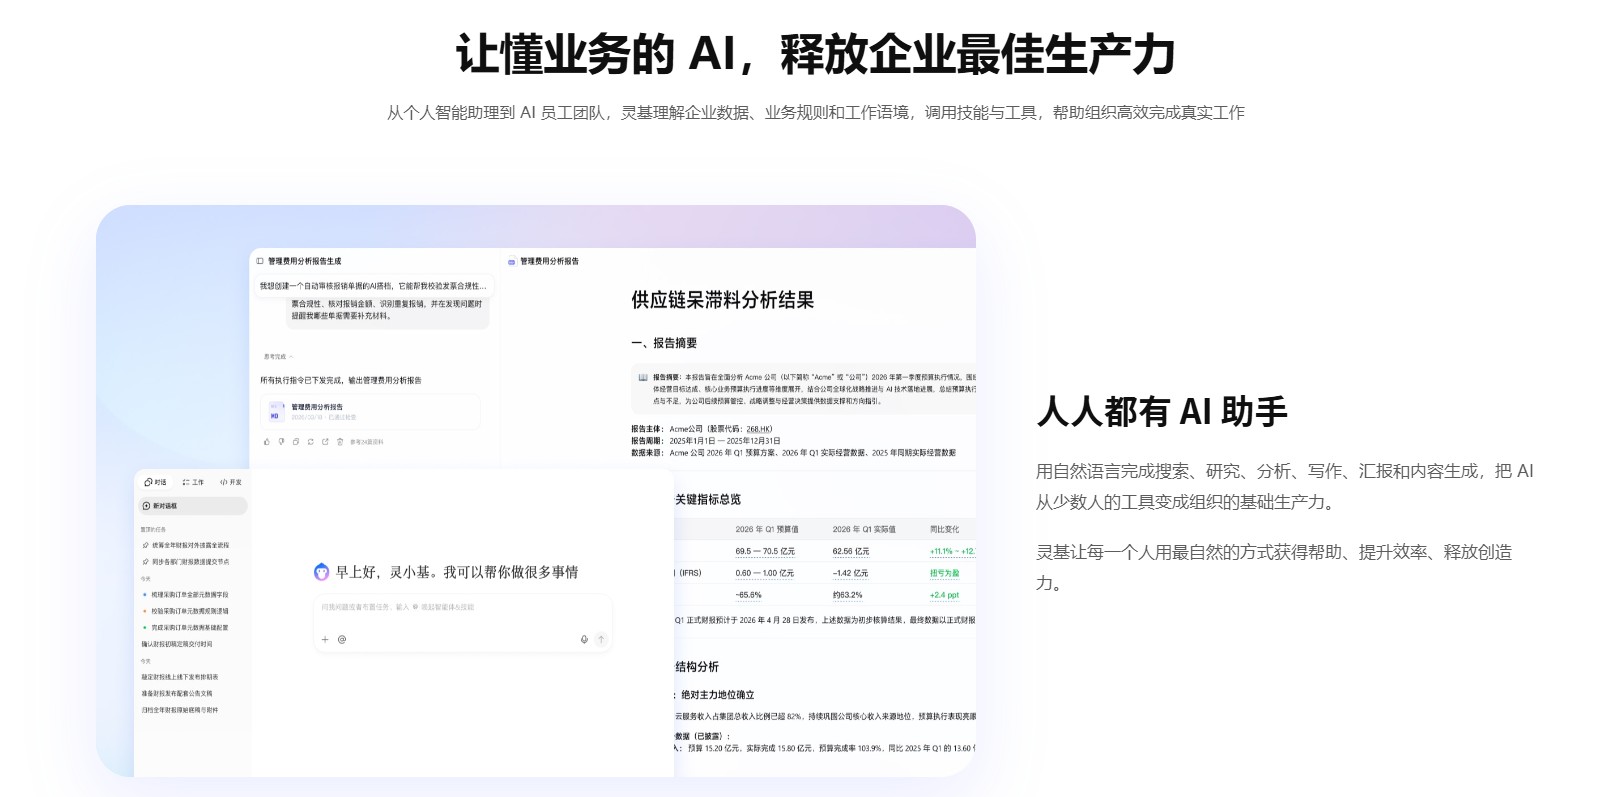This screenshot has width=1600, height=797.
Task: Click the @ mention icon in the chat input
Action: pos(342,639)
